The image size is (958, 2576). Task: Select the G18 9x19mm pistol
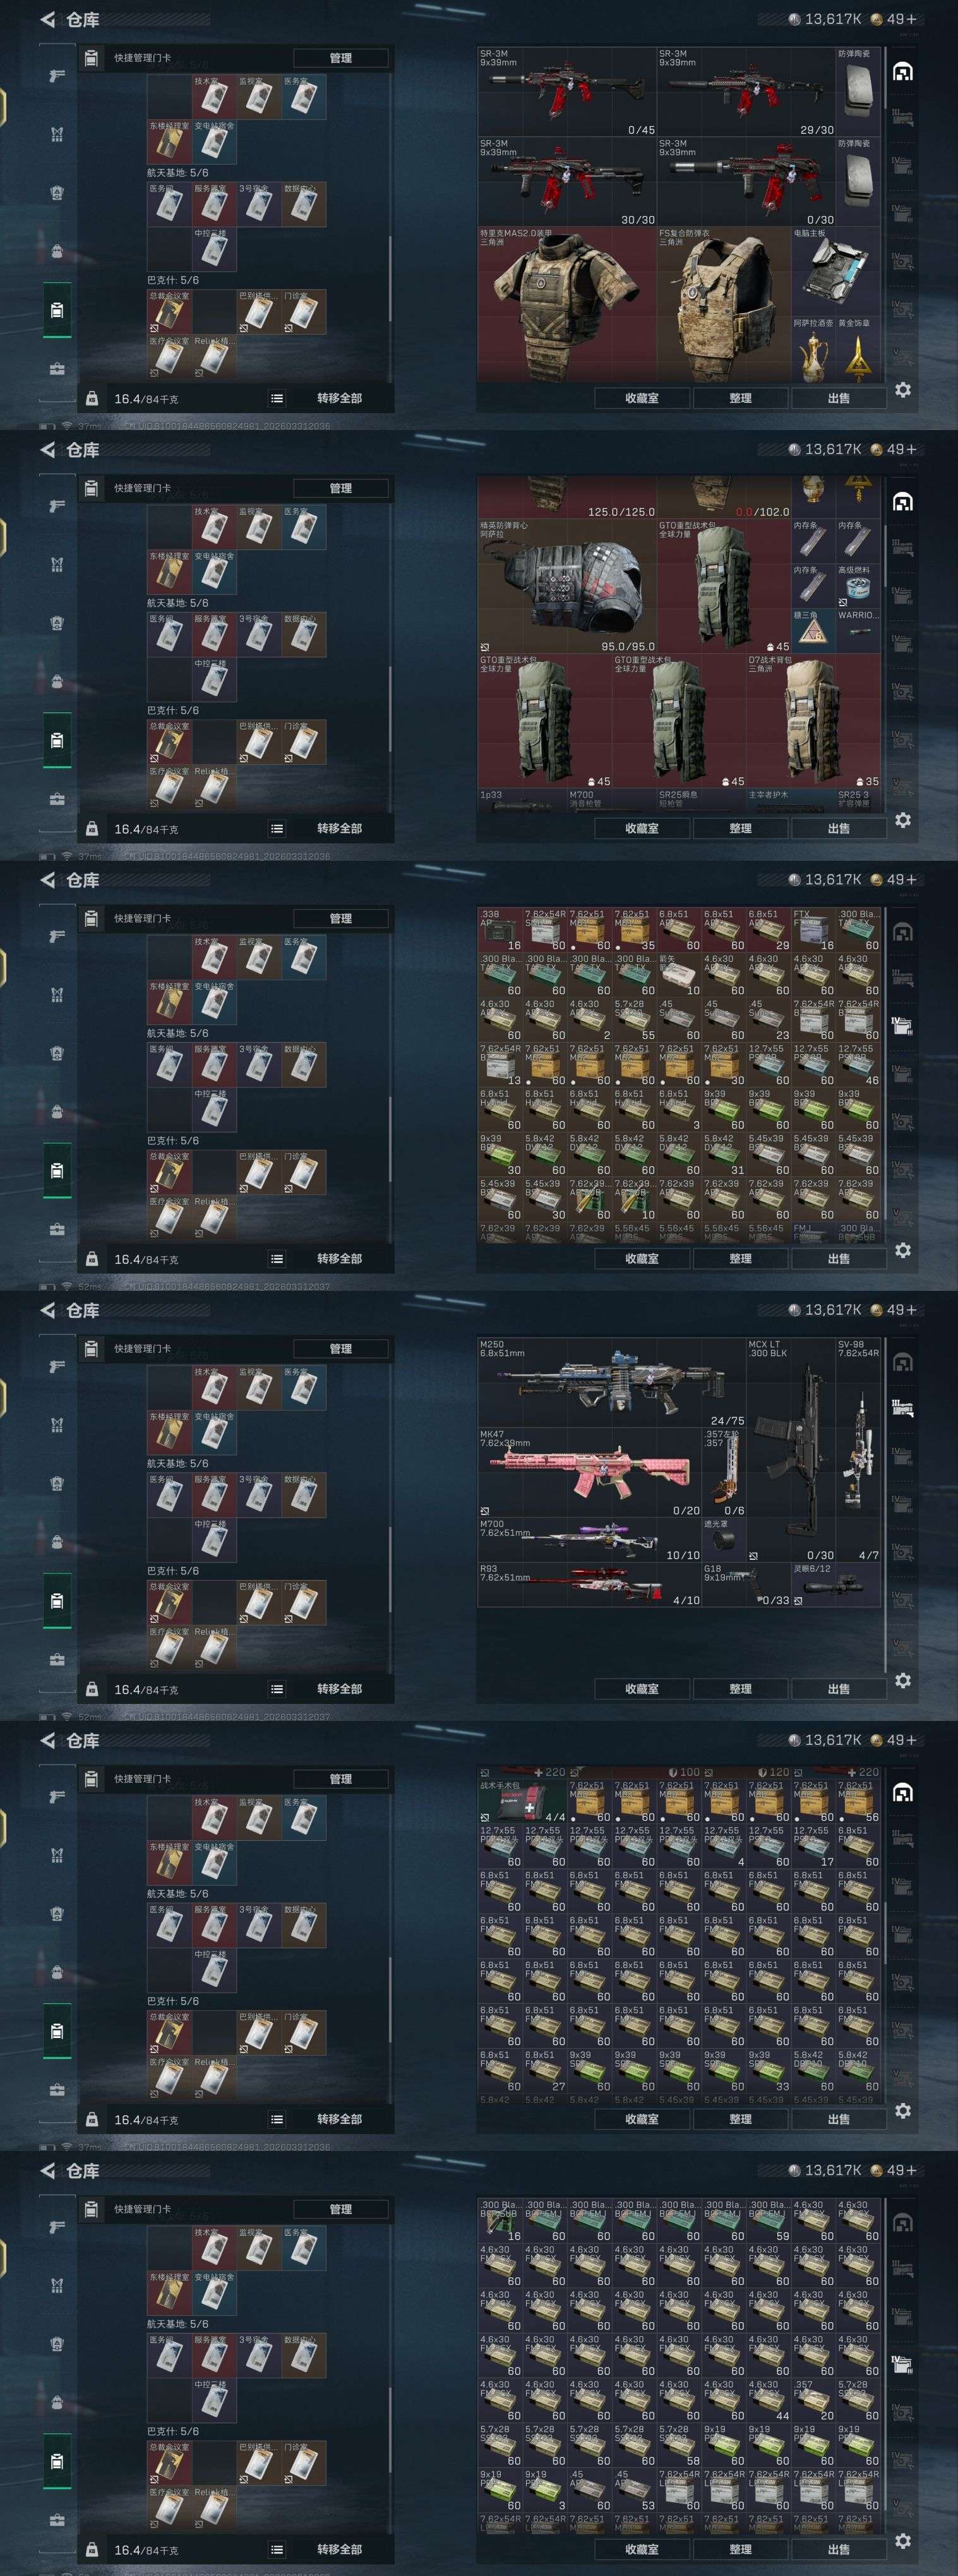(746, 1585)
